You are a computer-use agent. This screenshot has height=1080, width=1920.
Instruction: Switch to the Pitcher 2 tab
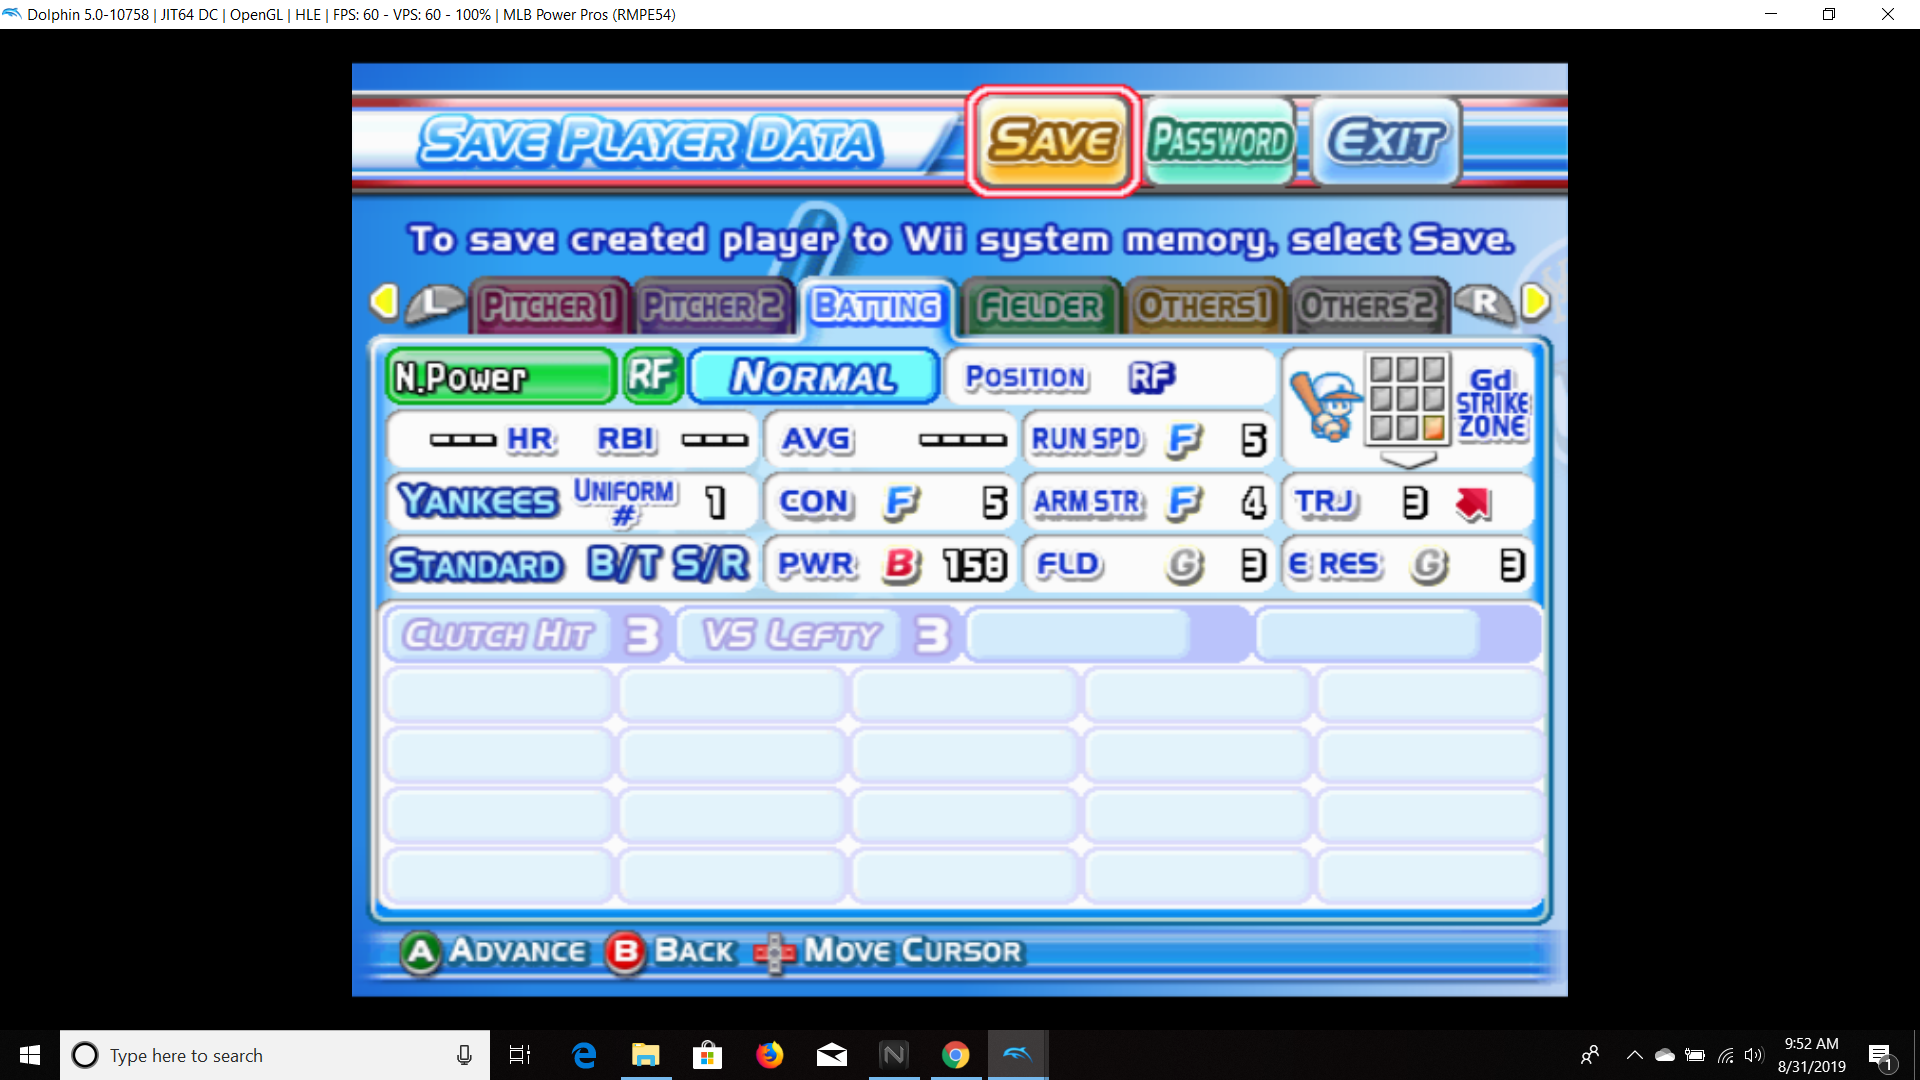tap(713, 306)
